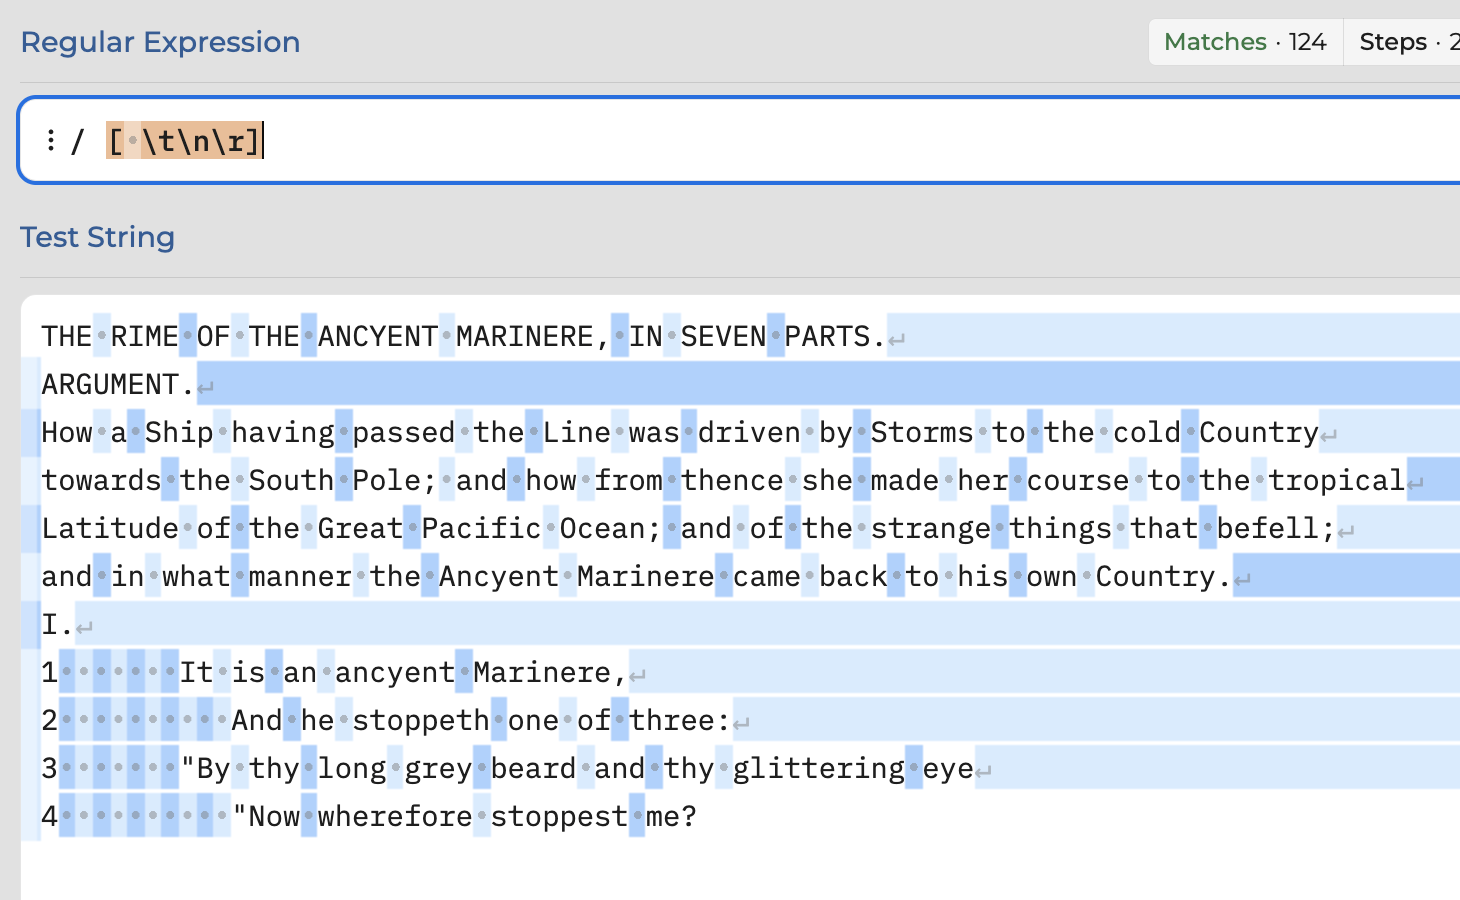Click the word Ship in the test string
Viewport: 1460px width, 900px height.
[x=180, y=432]
